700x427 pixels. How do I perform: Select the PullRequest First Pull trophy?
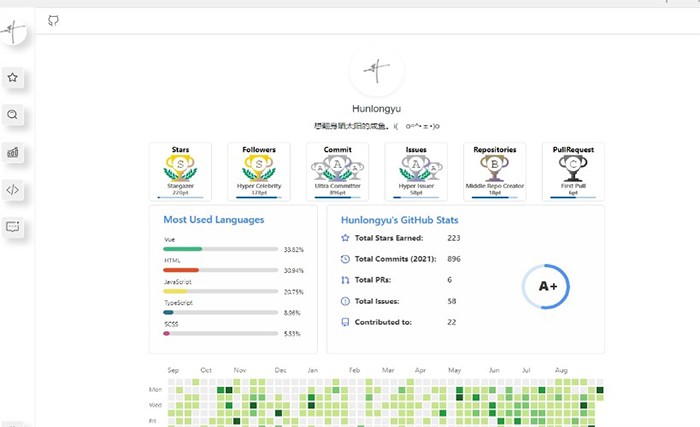pos(573,172)
